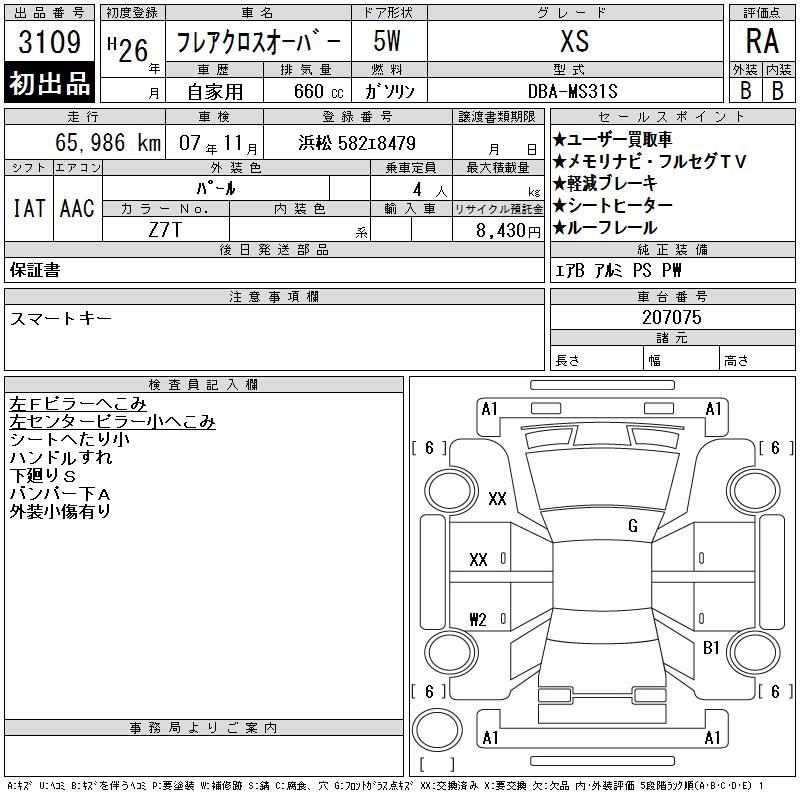Select inspector note 下廻りS
800x800 pixels.
pyautogui.click(x=43, y=476)
